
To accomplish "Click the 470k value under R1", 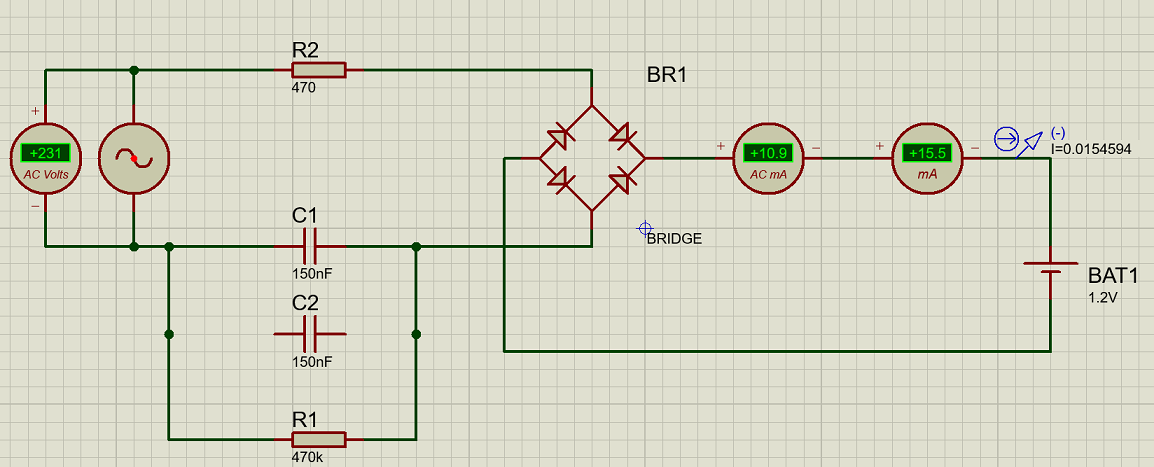I will pyautogui.click(x=308, y=457).
